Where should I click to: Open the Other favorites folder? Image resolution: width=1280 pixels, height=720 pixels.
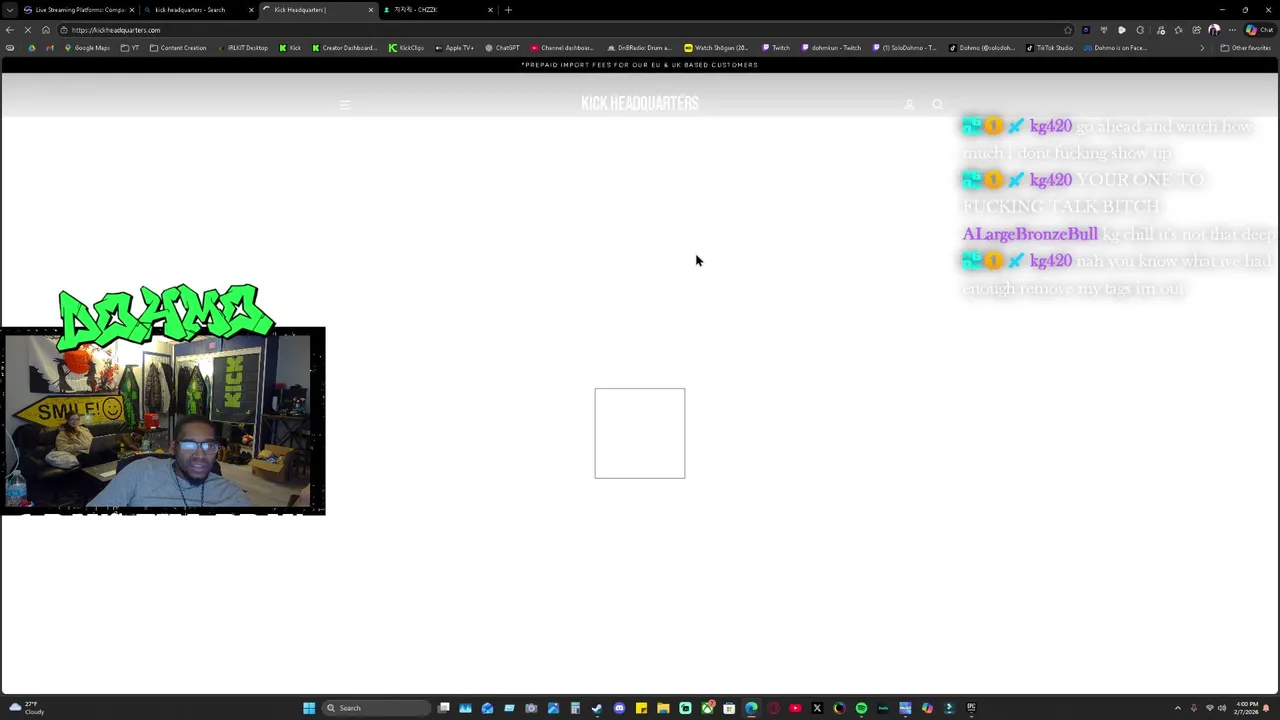point(1245,48)
